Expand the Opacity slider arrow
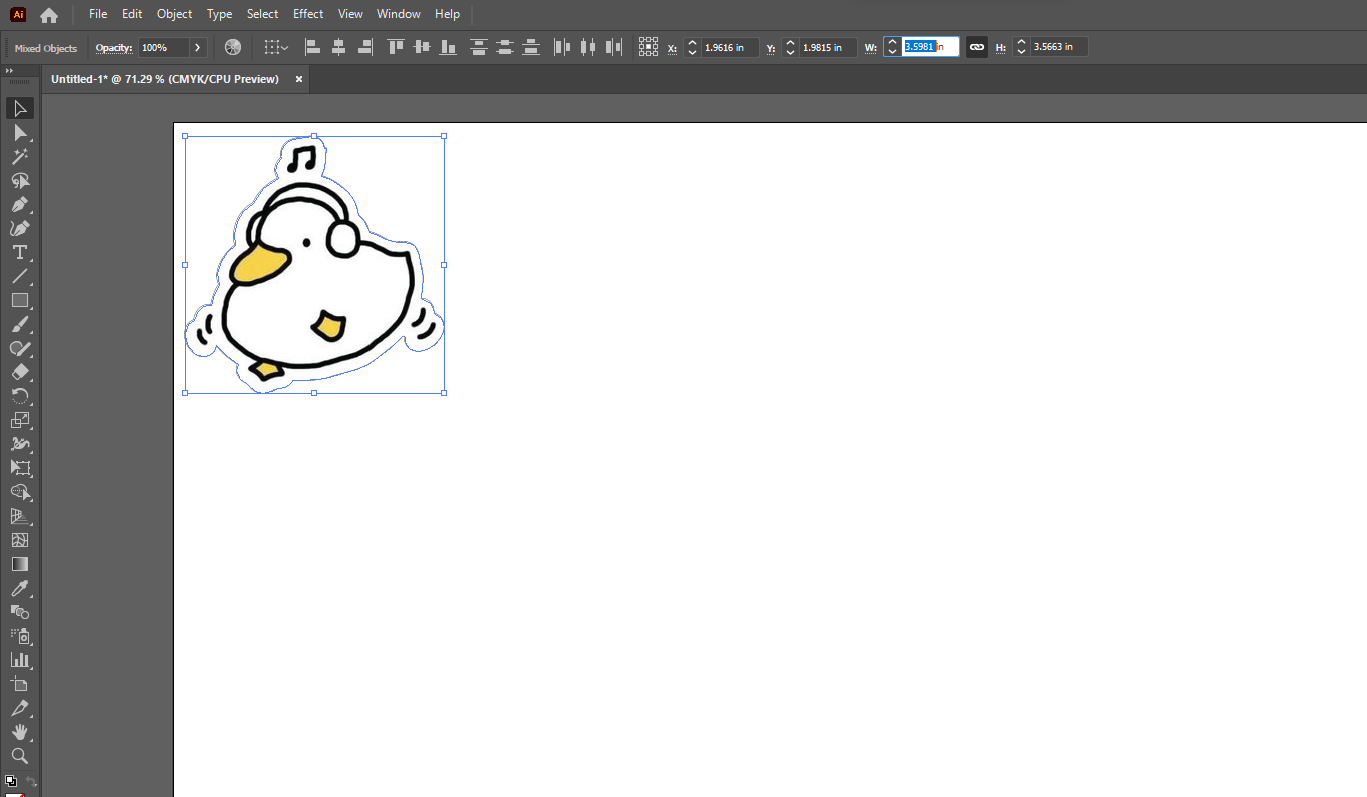The width and height of the screenshot is (1367, 797). click(198, 47)
